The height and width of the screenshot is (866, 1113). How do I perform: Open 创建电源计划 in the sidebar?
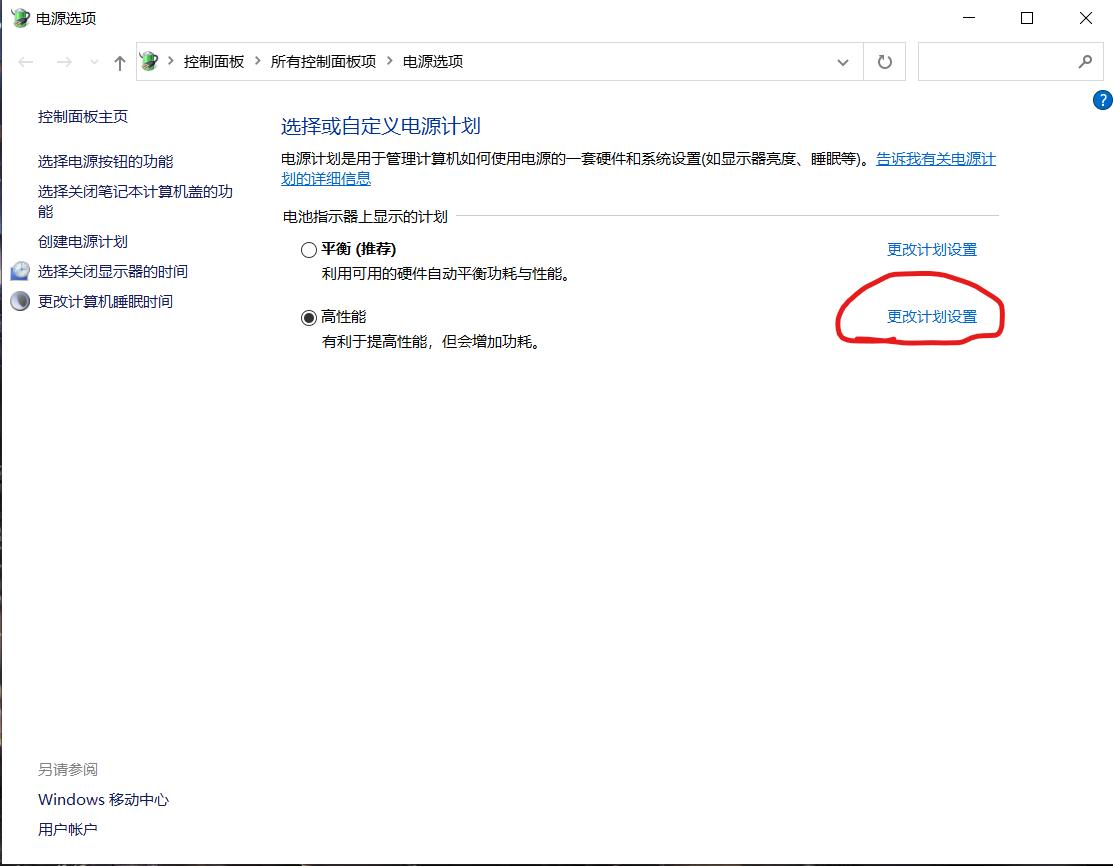[x=83, y=241]
